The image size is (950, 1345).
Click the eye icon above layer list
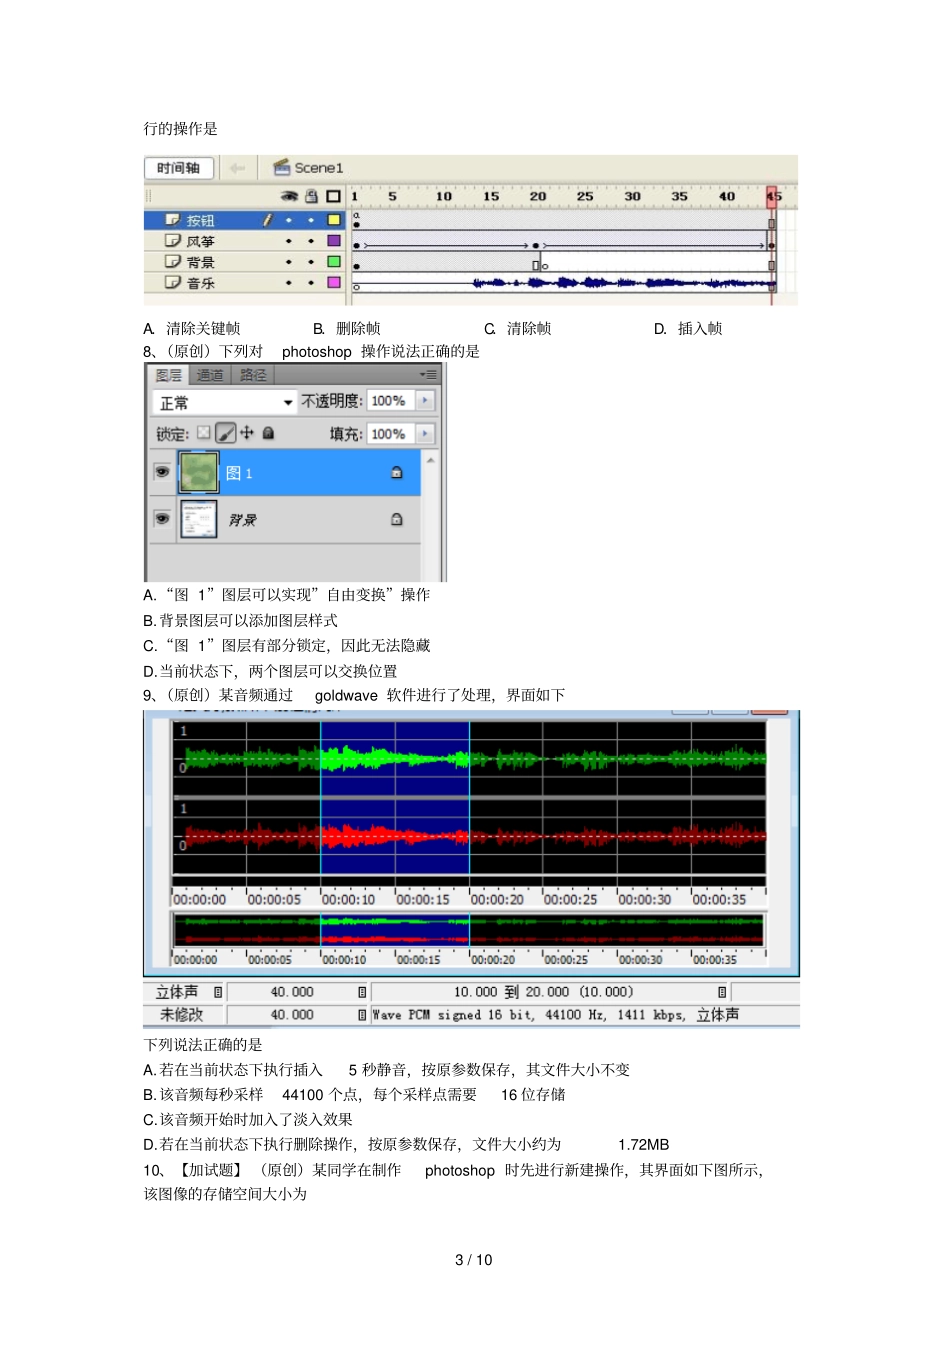coord(288,196)
